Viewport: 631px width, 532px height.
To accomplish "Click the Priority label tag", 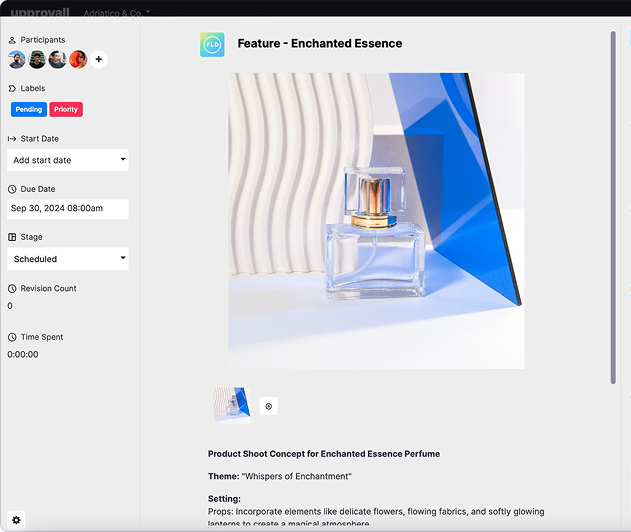I will click(x=66, y=110).
